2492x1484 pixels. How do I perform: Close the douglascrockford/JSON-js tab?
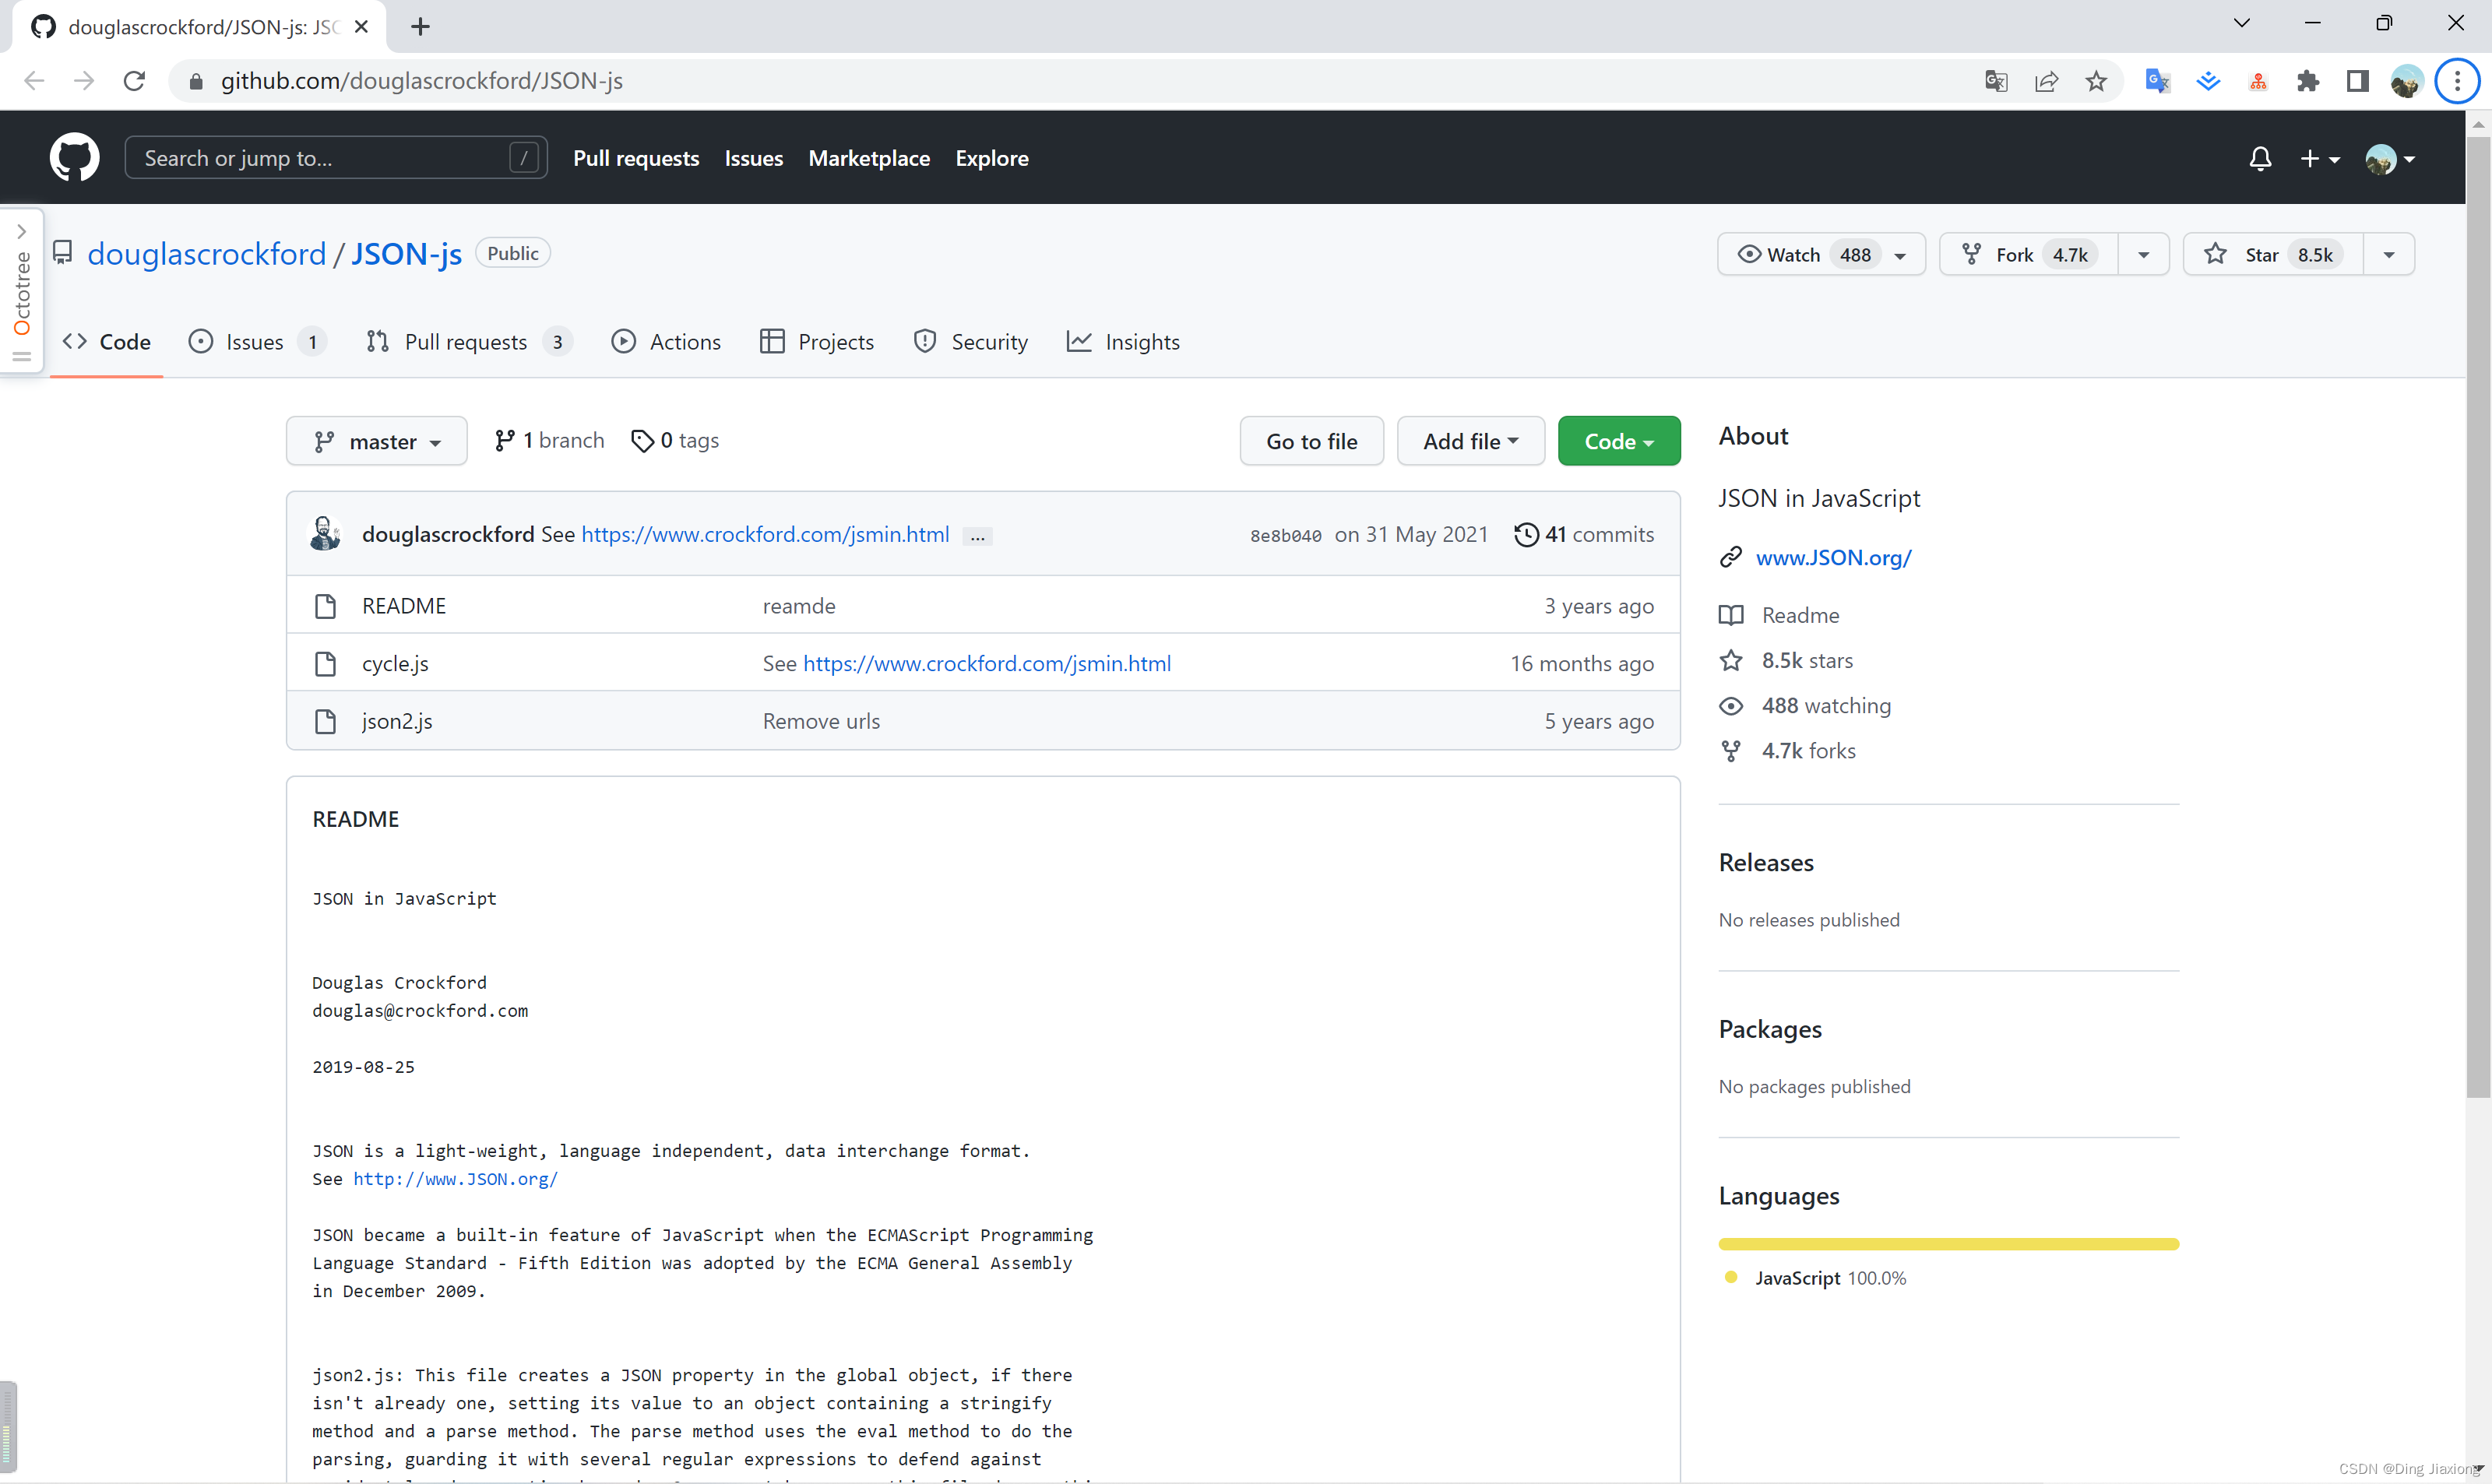coord(362,27)
